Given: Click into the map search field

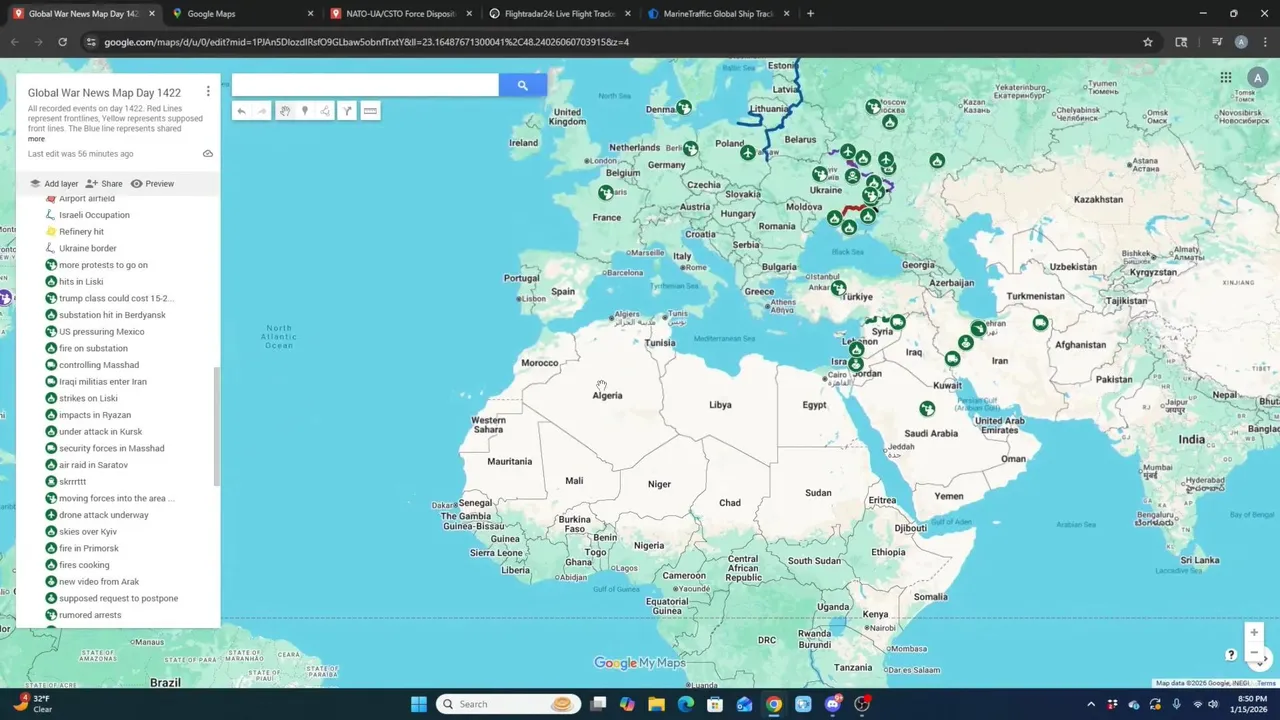Looking at the screenshot, I should point(365,85).
